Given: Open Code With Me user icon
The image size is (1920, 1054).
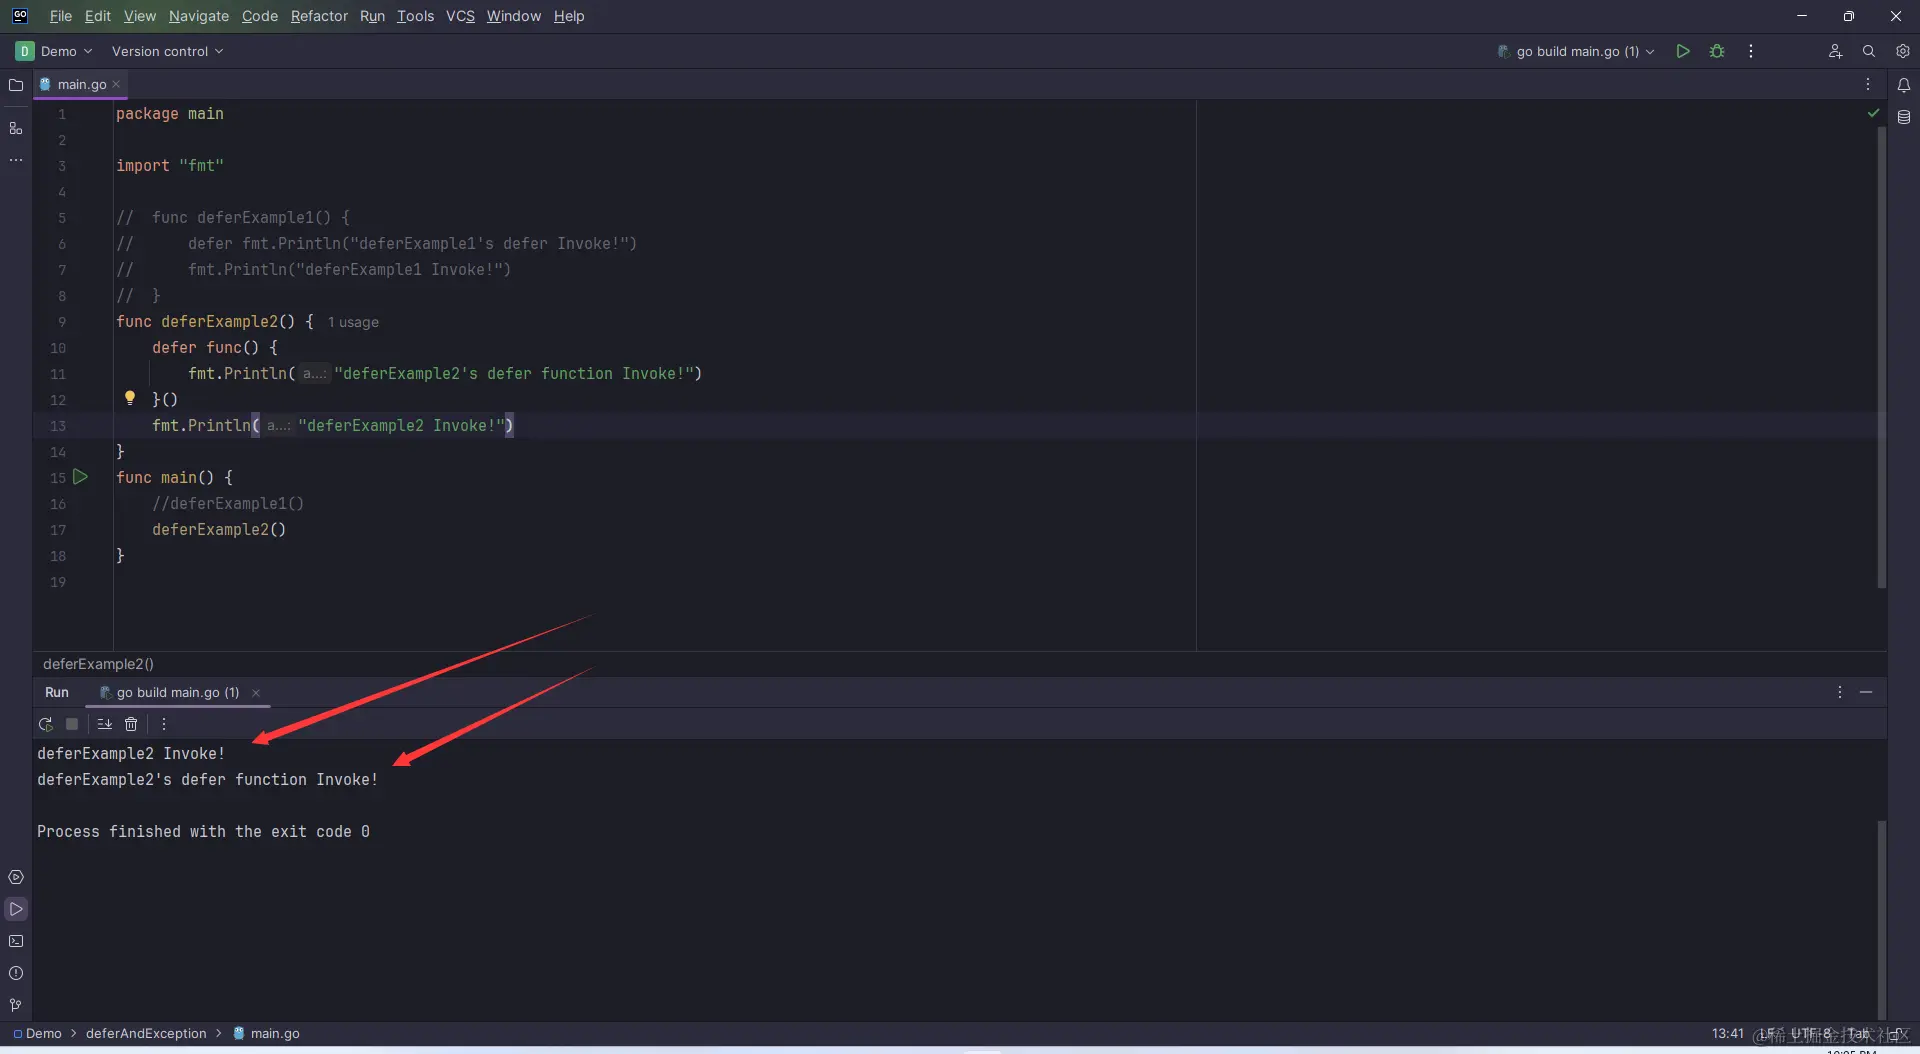Looking at the screenshot, I should pos(1835,51).
